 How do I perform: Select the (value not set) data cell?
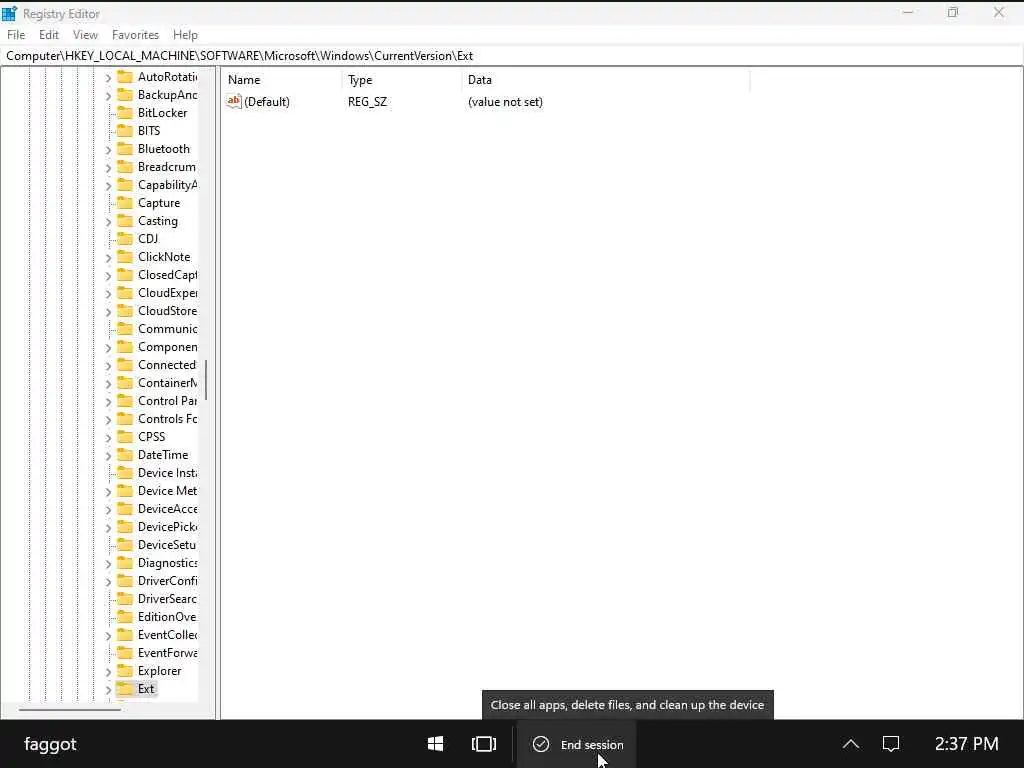(x=505, y=102)
